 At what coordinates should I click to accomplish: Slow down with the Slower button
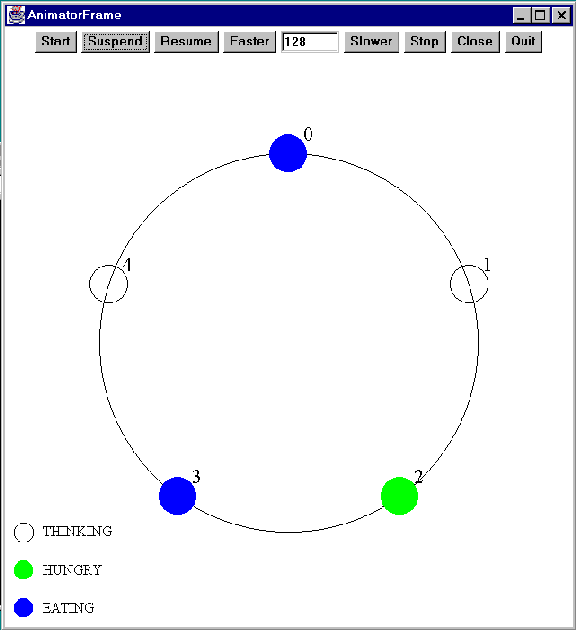point(371,42)
